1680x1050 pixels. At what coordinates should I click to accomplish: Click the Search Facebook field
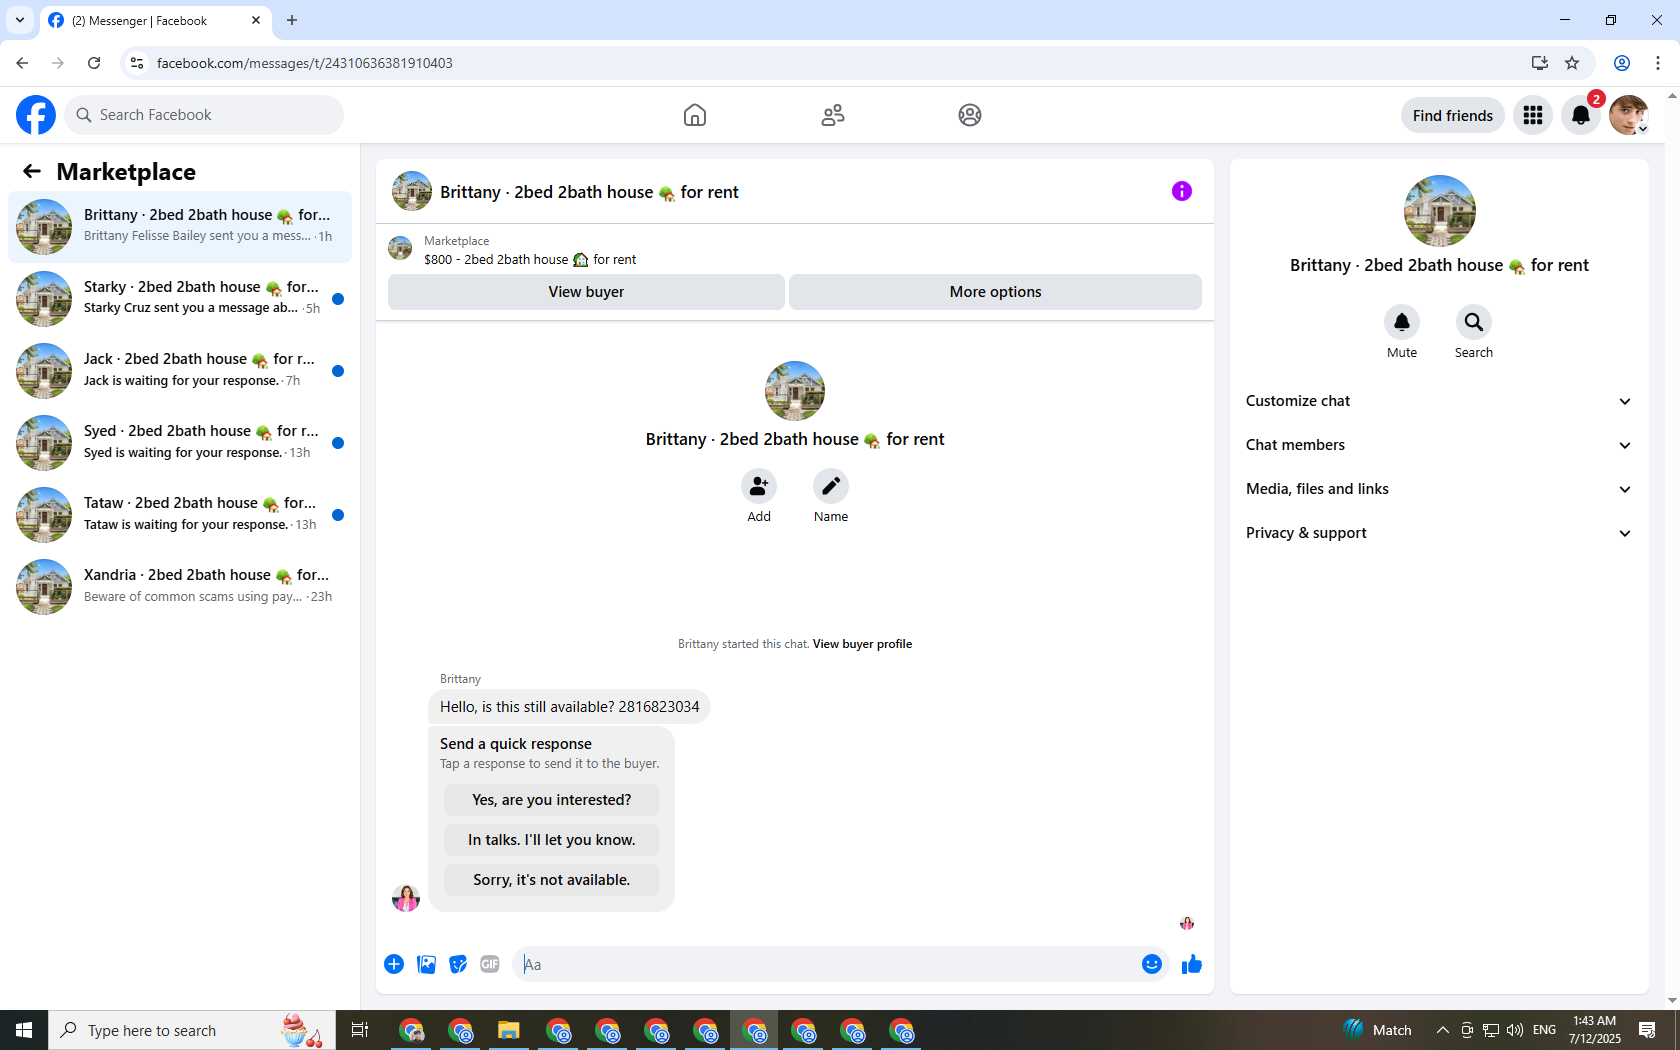point(204,115)
